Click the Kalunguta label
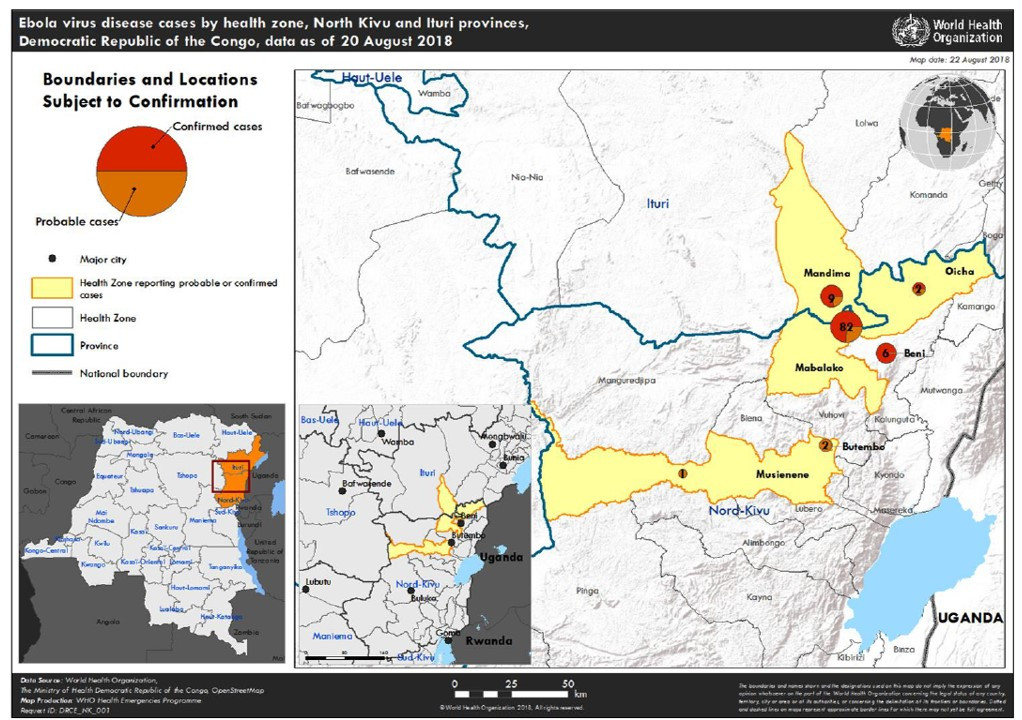The height and width of the screenshot is (720, 1022). (894, 419)
